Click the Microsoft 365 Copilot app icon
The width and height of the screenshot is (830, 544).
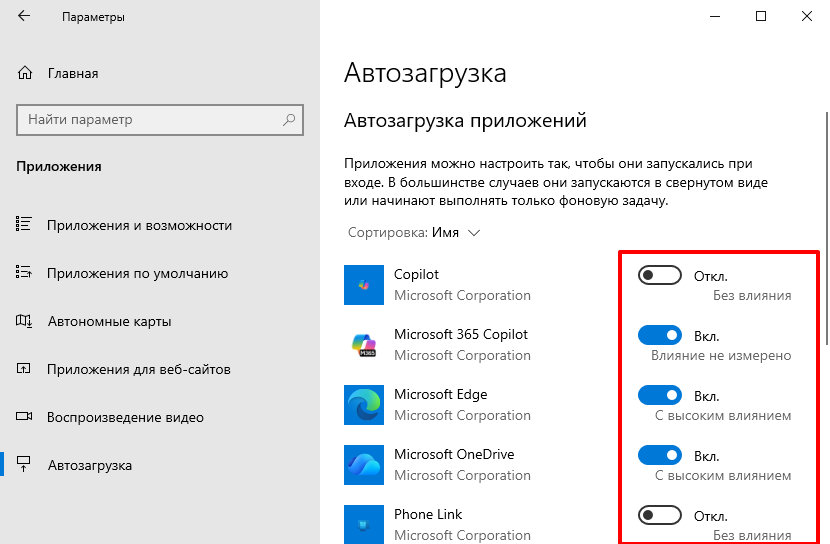tap(364, 344)
